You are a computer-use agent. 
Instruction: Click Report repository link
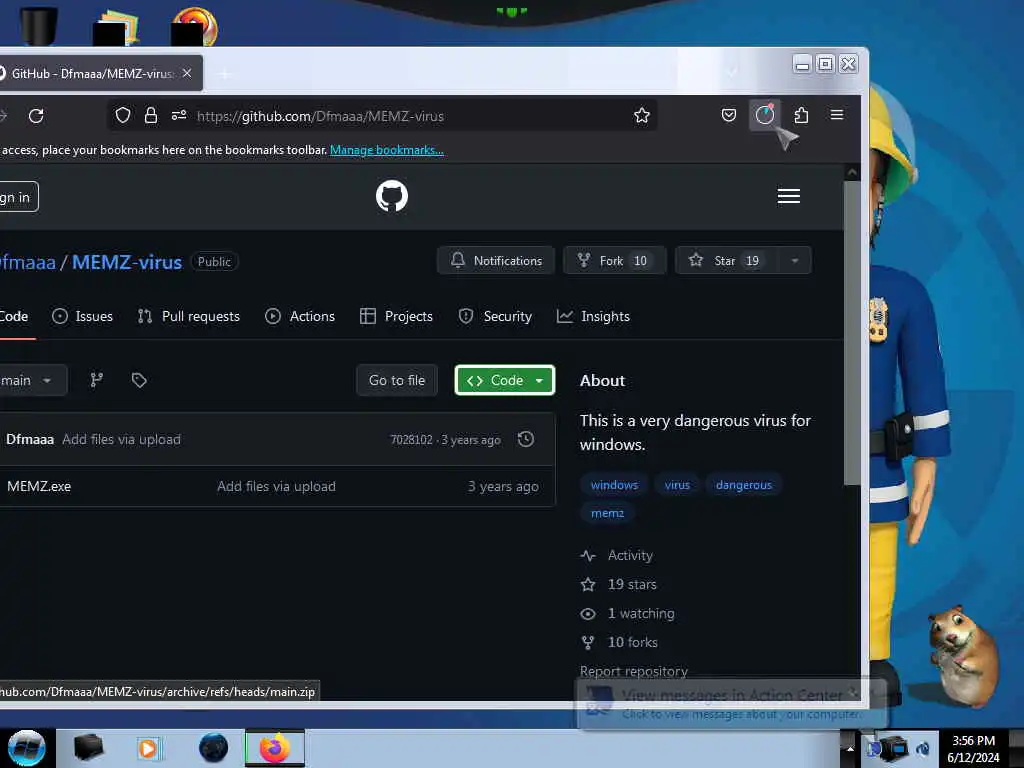[633, 671]
